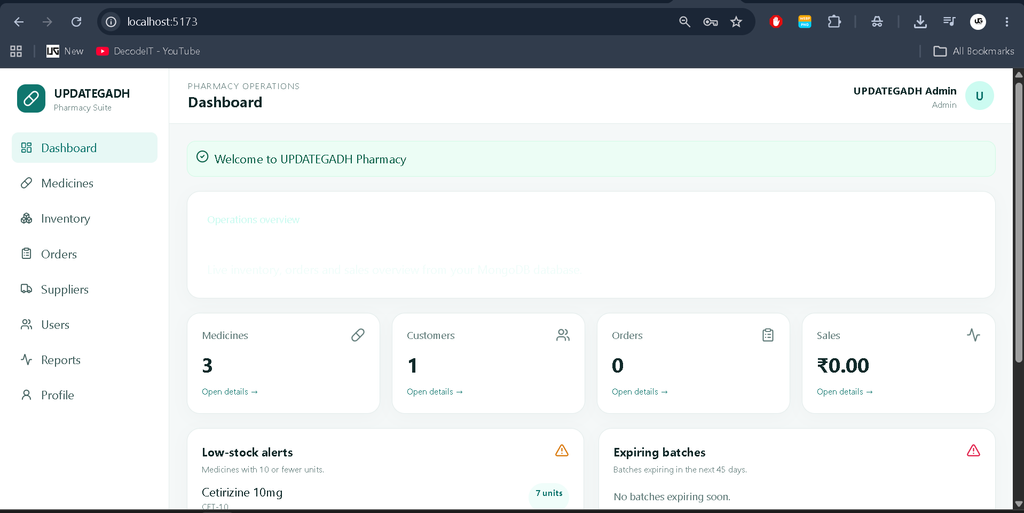Click the 7 units badge for Cetirizine

[549, 493]
